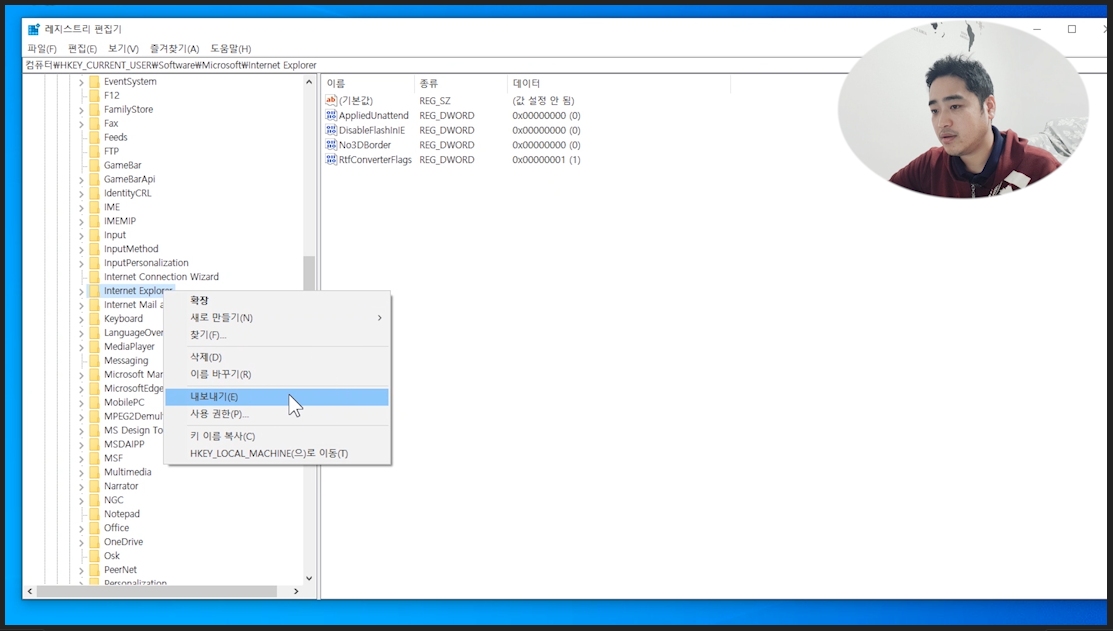
Task: Click the Registry Editor app icon in the title bar
Action: point(33,29)
